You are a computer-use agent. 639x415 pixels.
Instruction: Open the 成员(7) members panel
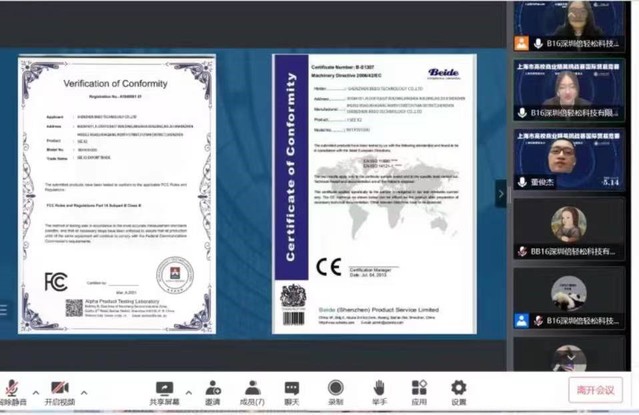[x=253, y=391]
